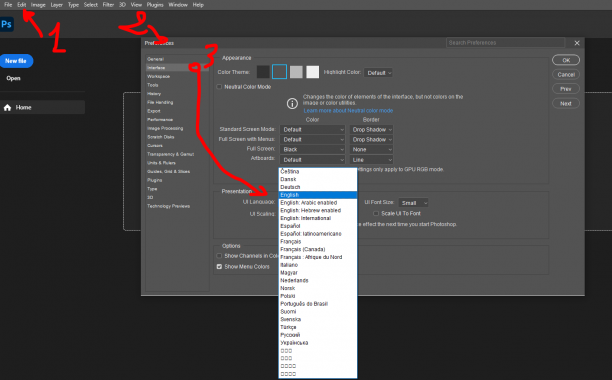Open the Edit menu

[x=21, y=5]
